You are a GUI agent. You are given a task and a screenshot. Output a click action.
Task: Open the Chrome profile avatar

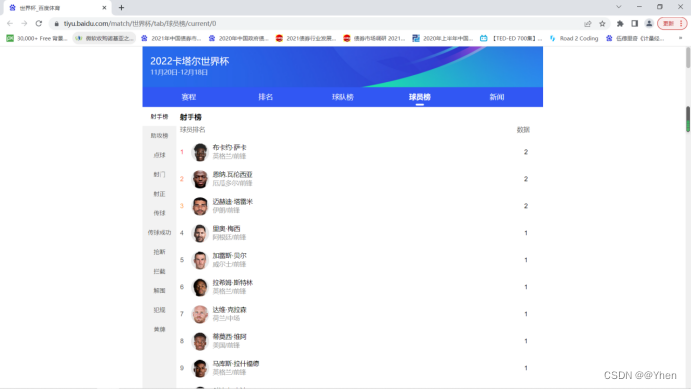pyautogui.click(x=649, y=24)
